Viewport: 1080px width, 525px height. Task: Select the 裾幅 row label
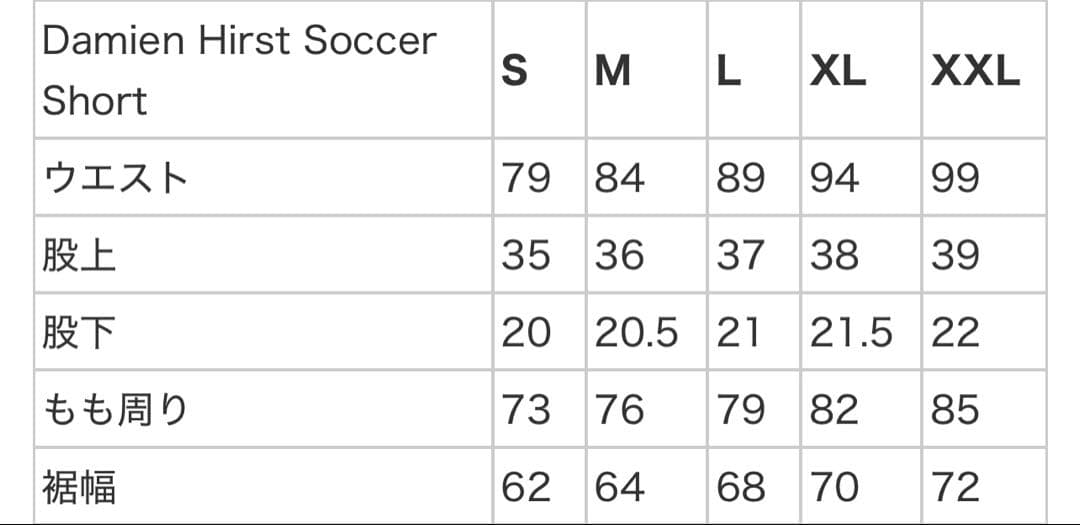click(80, 487)
